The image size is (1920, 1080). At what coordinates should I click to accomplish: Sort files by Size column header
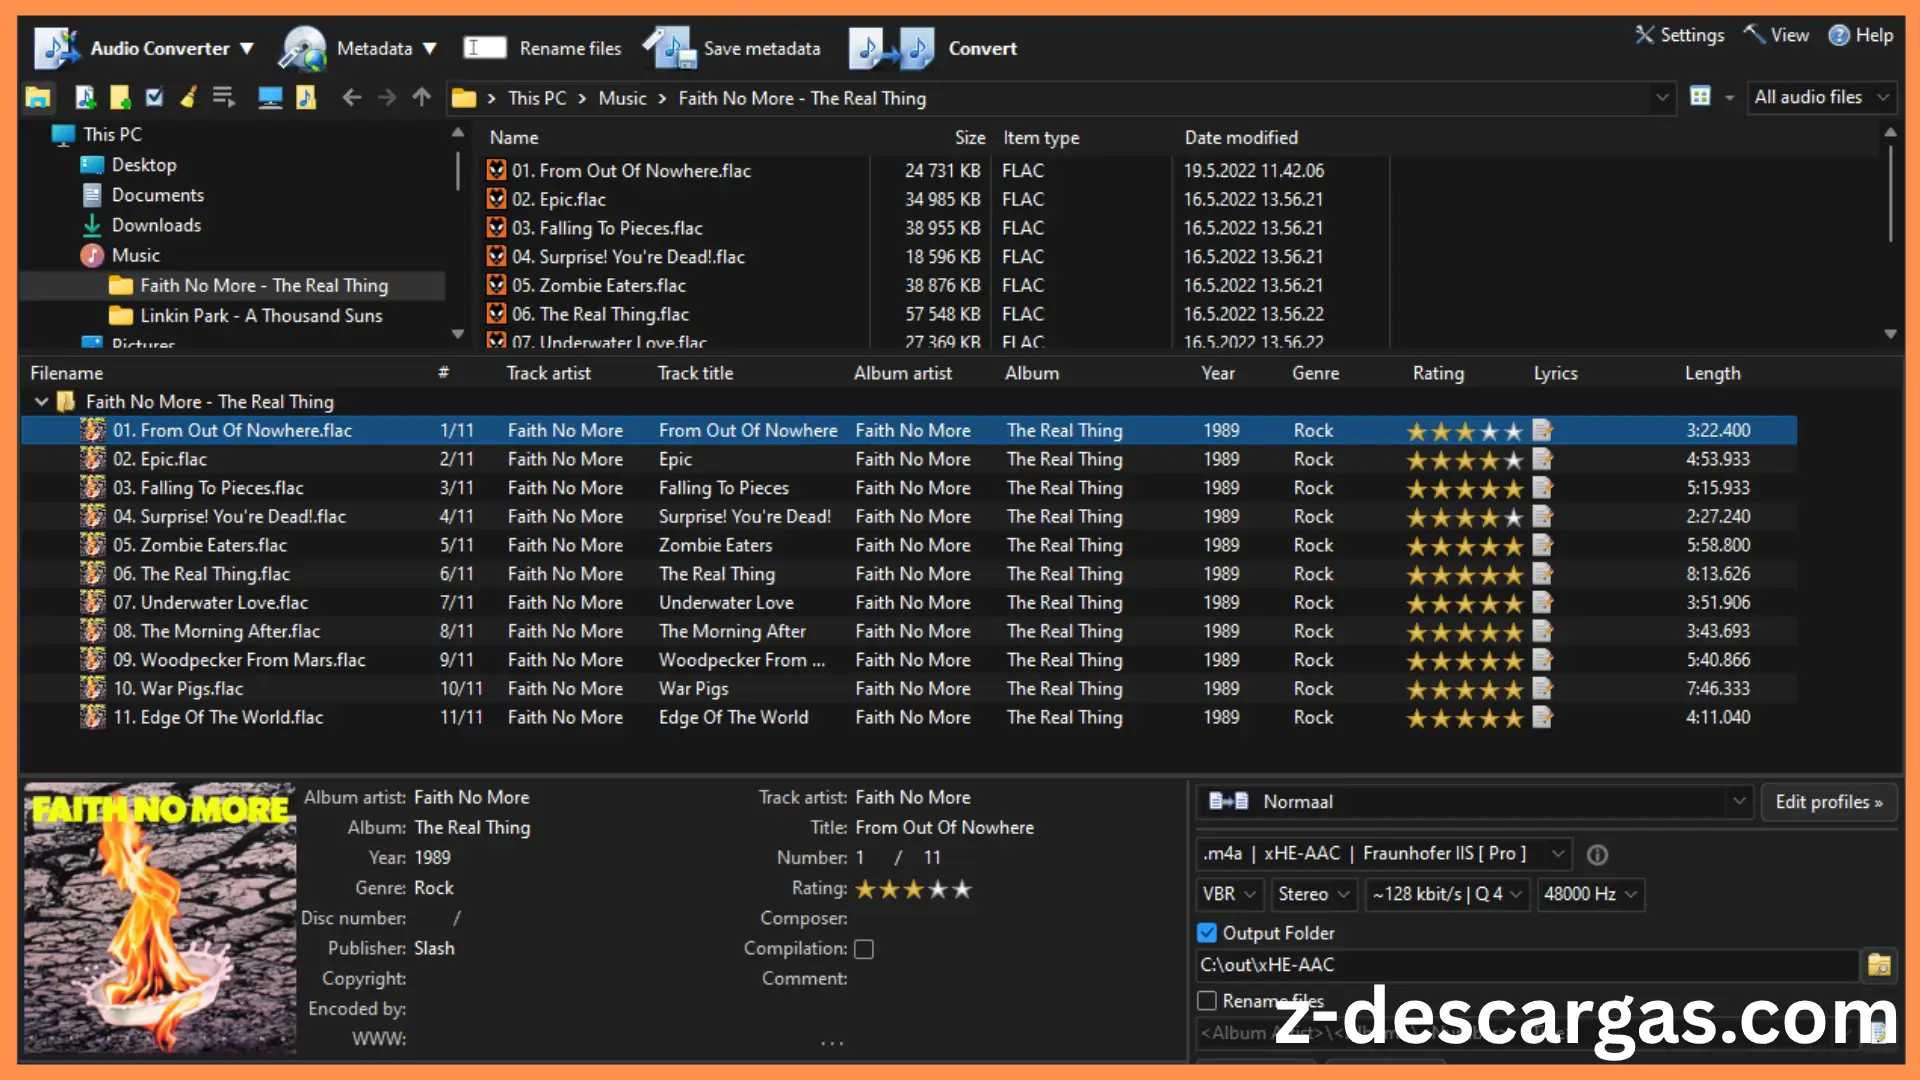(969, 138)
